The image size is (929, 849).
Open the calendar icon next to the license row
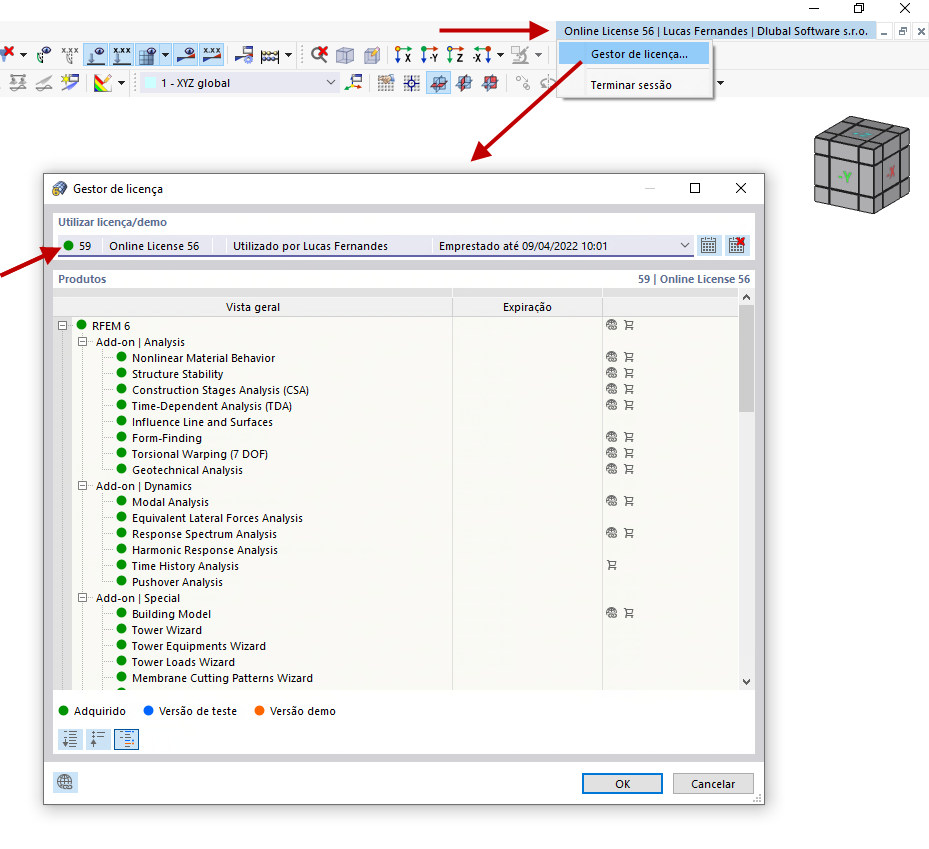708,245
